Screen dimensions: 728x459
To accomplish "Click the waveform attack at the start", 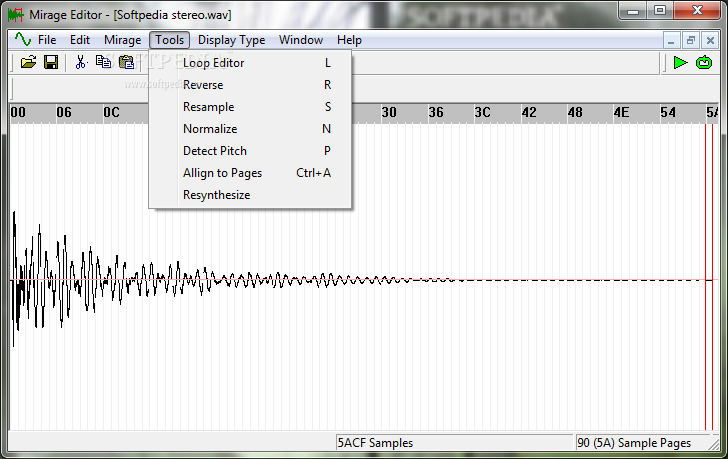I will (x=15, y=278).
